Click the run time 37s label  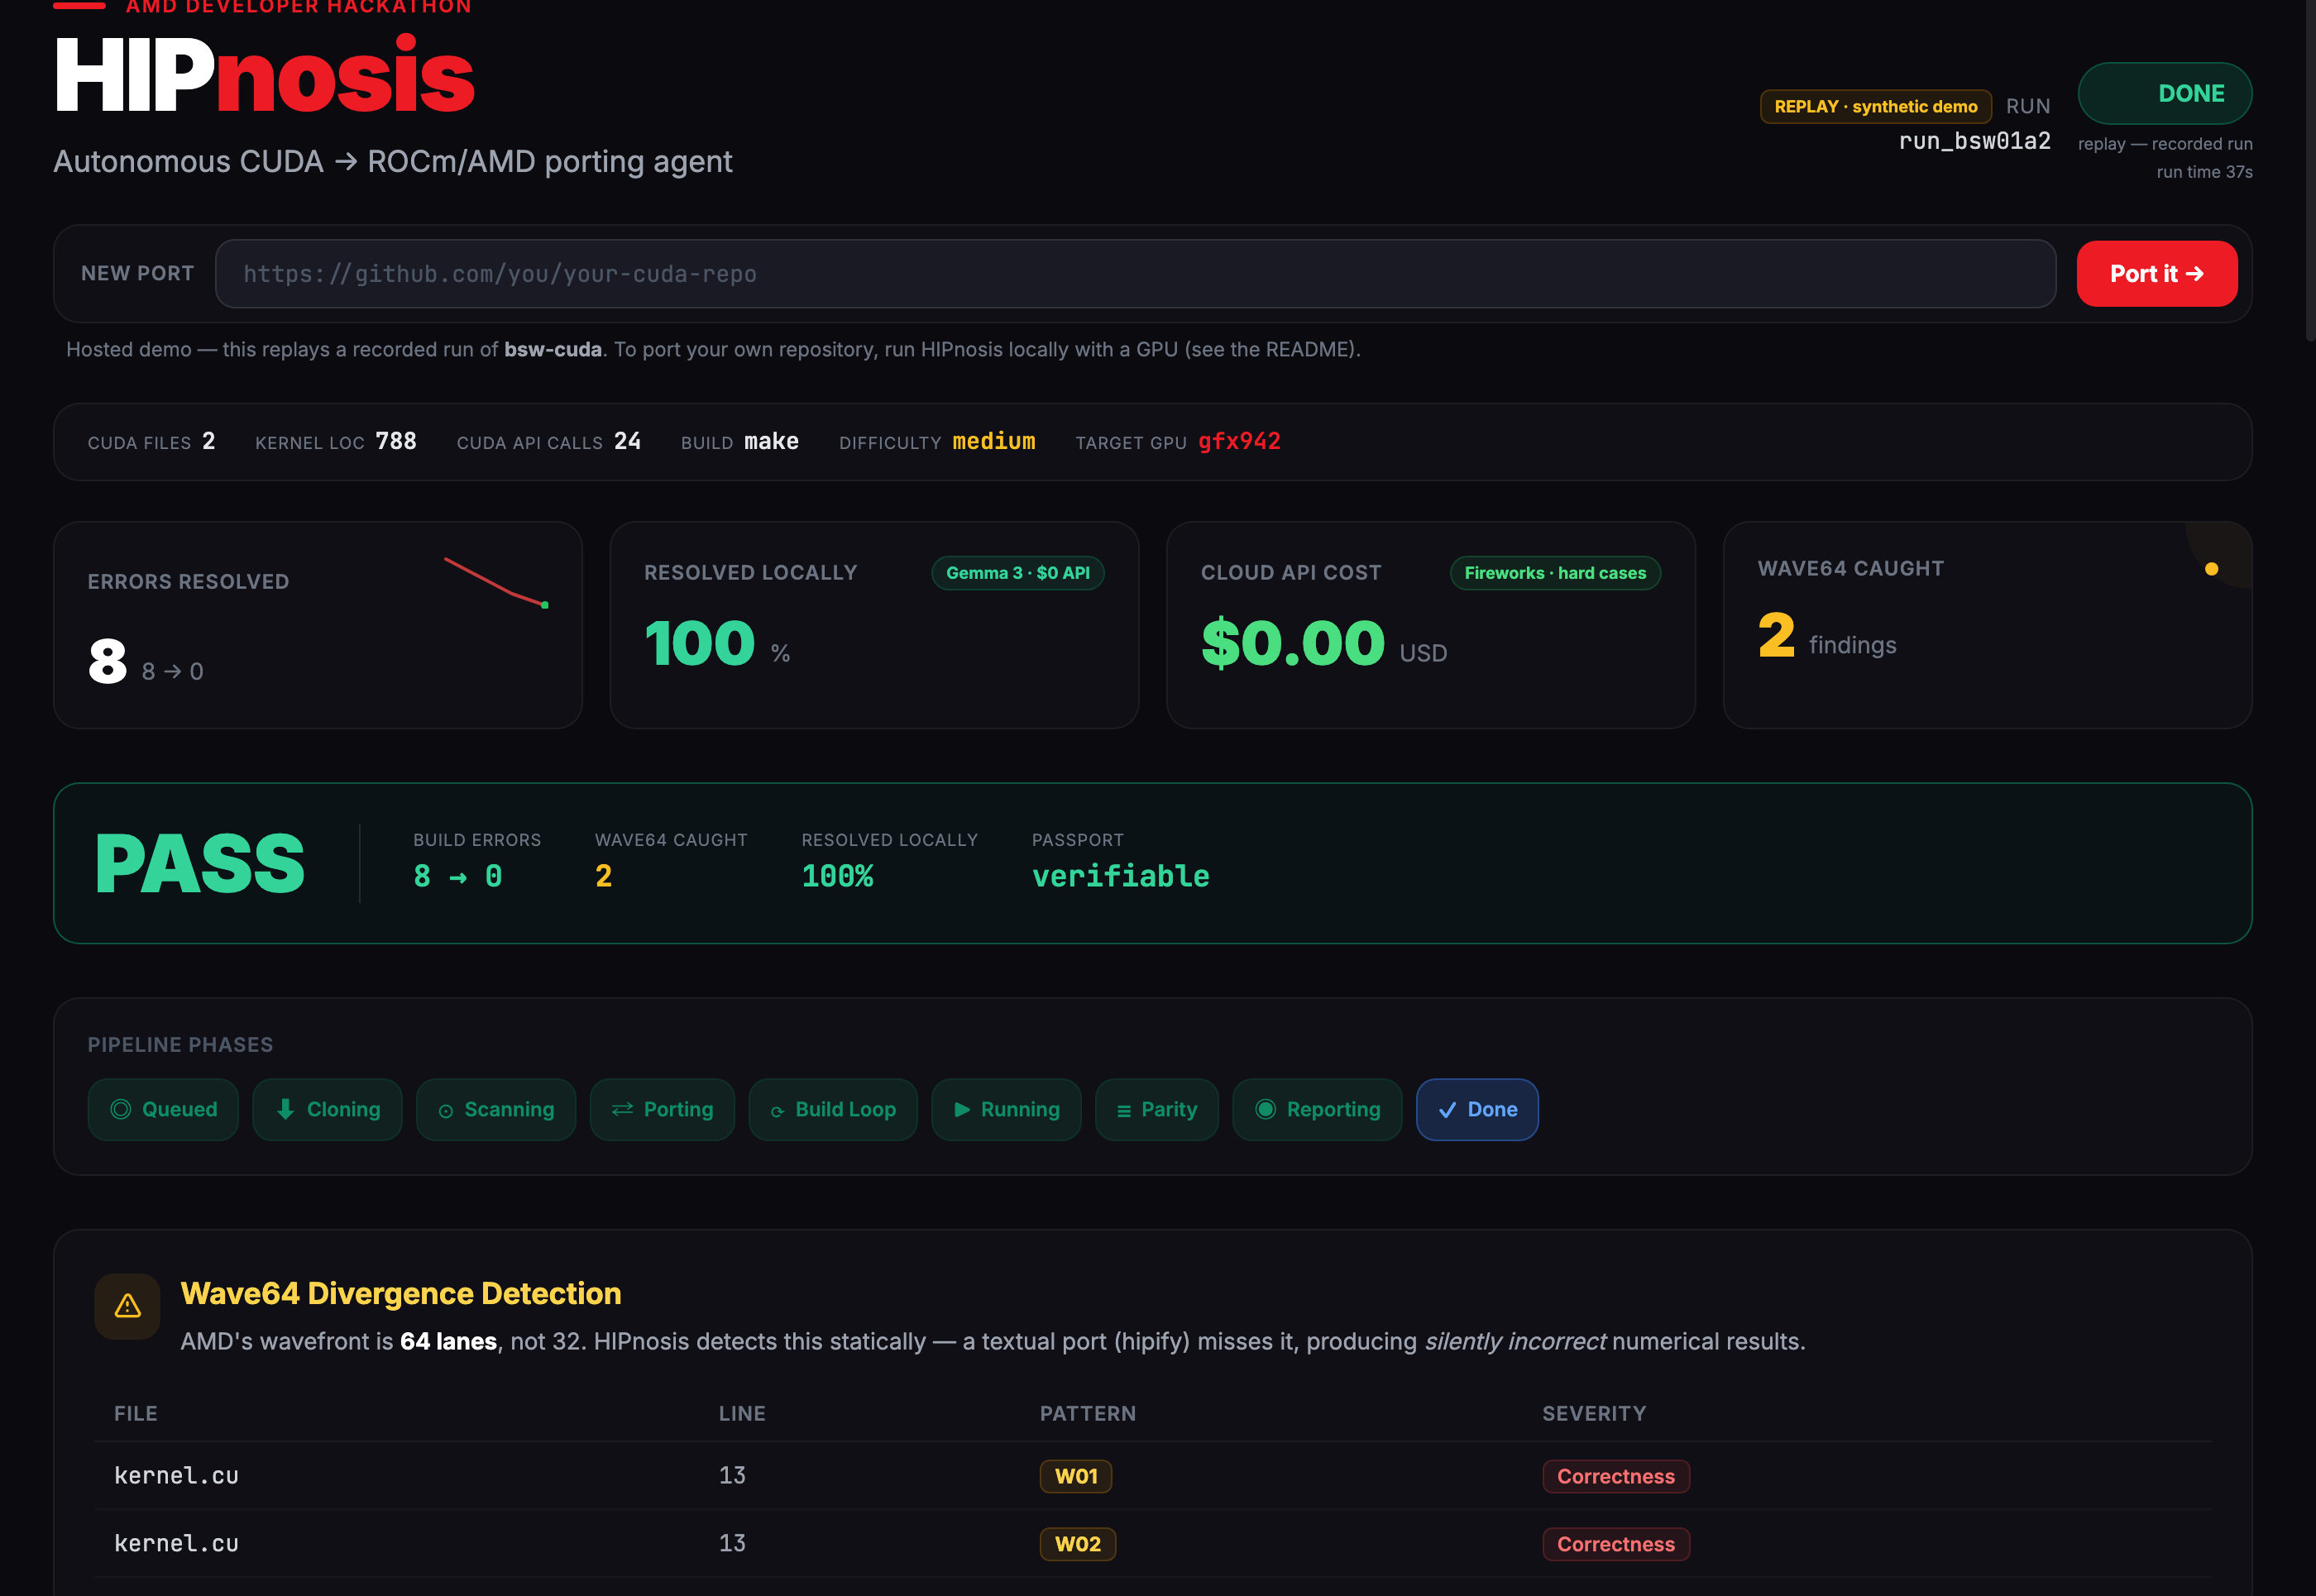point(2204,172)
